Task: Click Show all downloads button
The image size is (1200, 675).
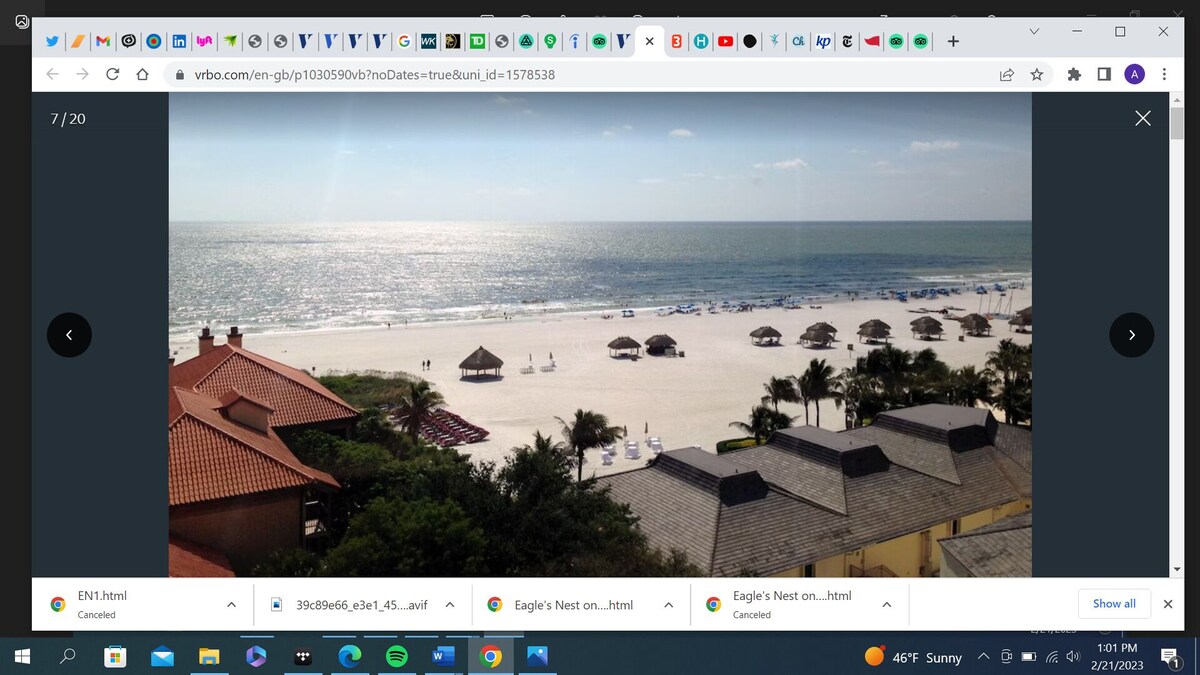Action: [1113, 603]
